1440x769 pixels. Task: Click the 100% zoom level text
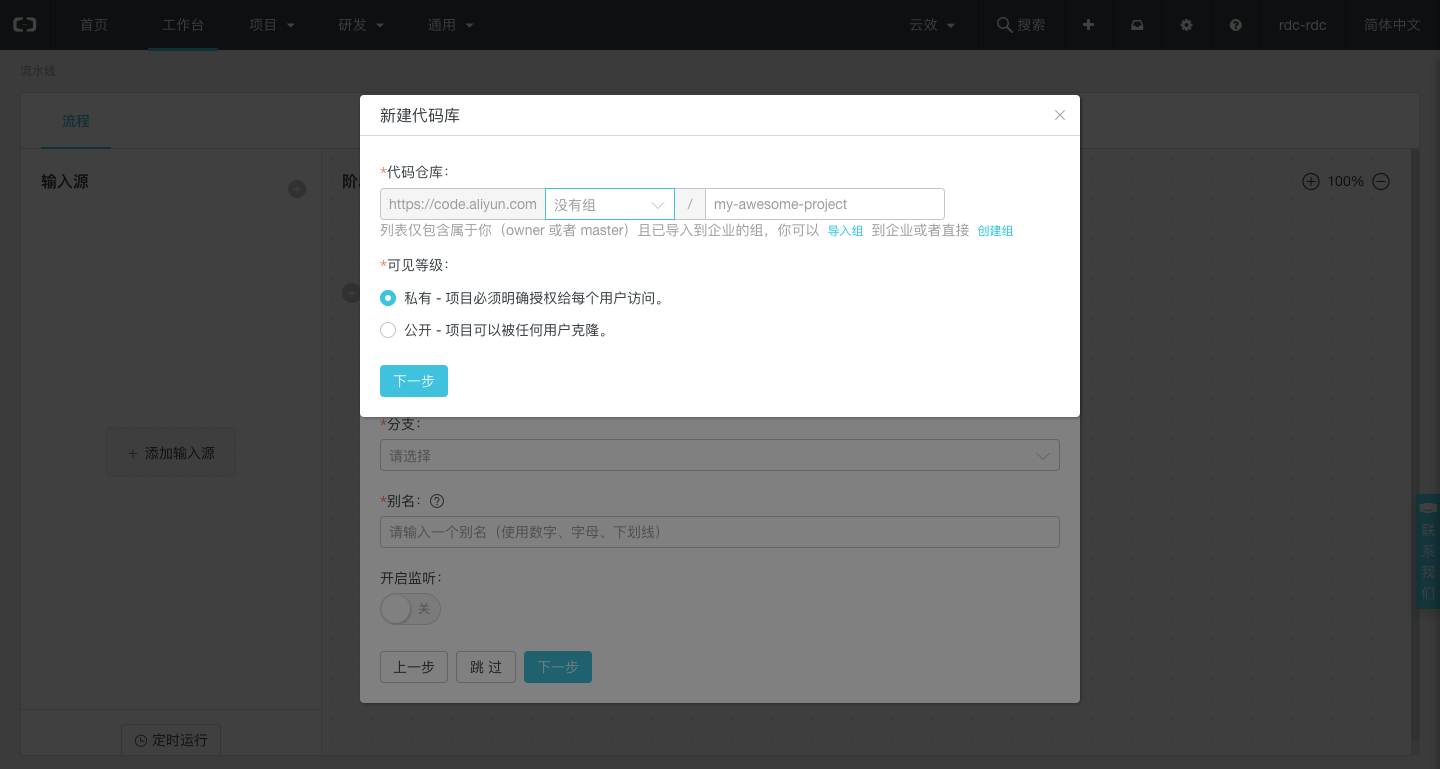[x=1346, y=181]
